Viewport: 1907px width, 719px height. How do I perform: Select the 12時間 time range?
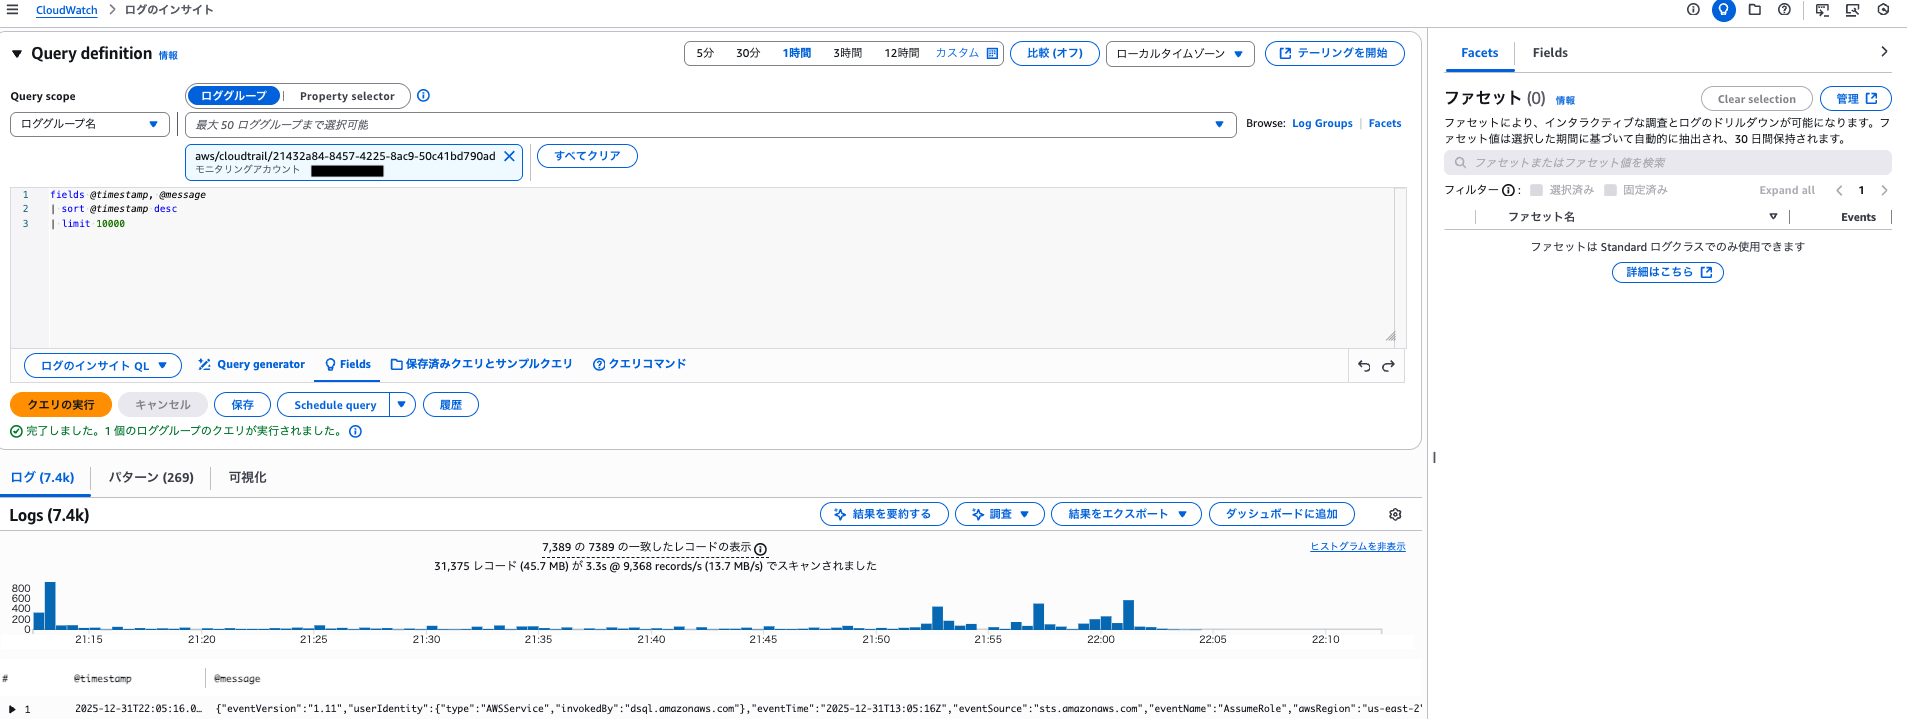coord(901,53)
